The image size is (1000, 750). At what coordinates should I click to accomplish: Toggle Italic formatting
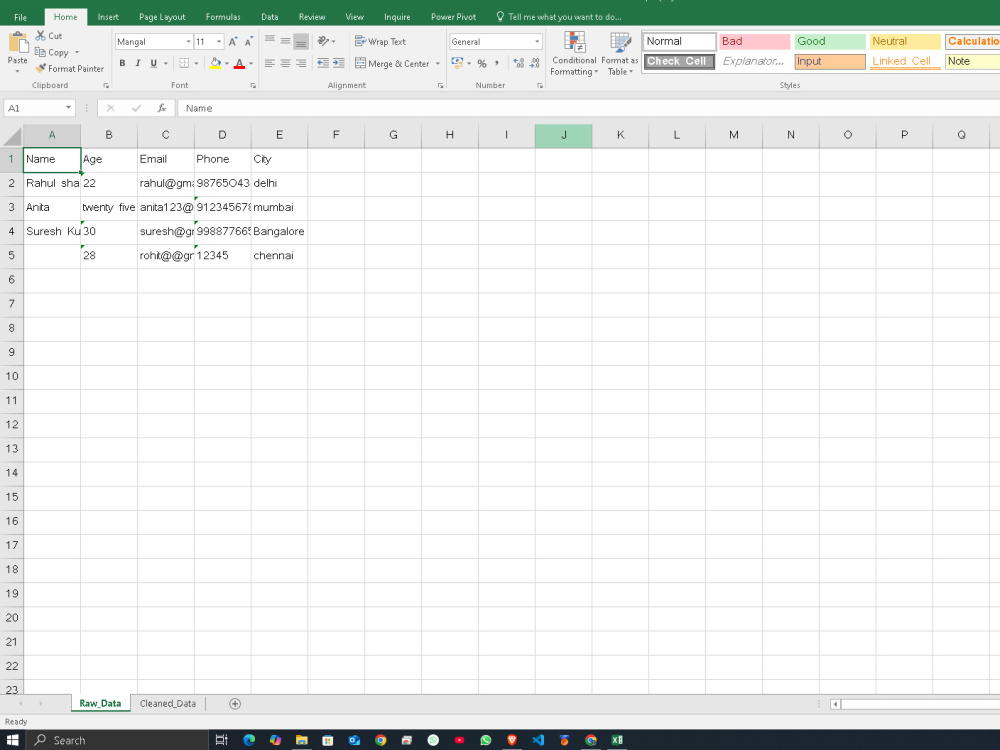coord(137,63)
